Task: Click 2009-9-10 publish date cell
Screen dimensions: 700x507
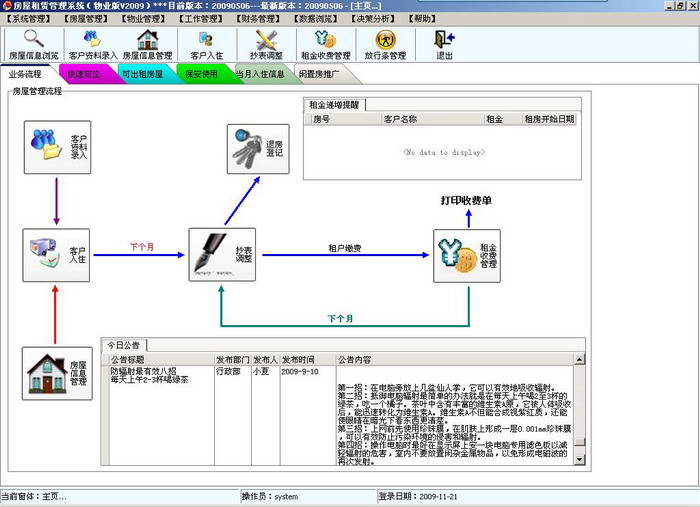Action: pyautogui.click(x=300, y=371)
